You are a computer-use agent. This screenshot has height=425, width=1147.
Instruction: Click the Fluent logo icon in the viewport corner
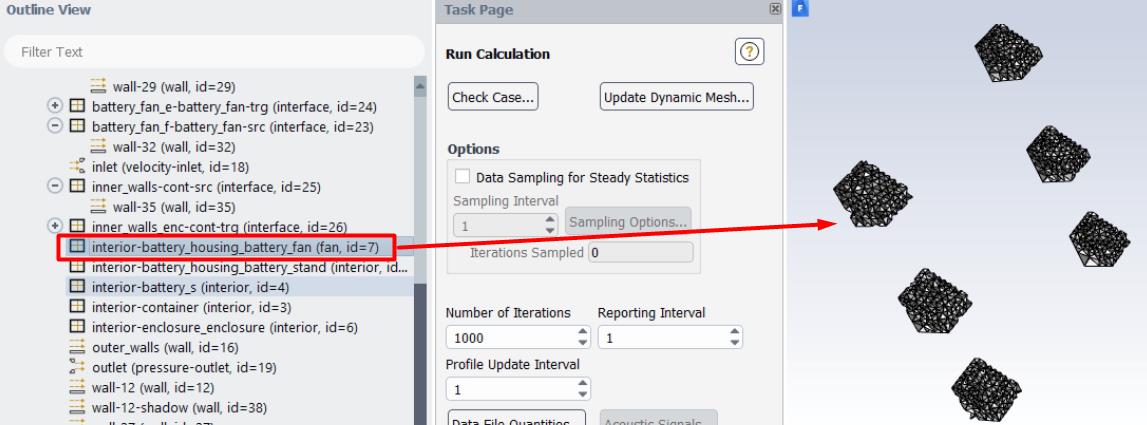[x=800, y=9]
